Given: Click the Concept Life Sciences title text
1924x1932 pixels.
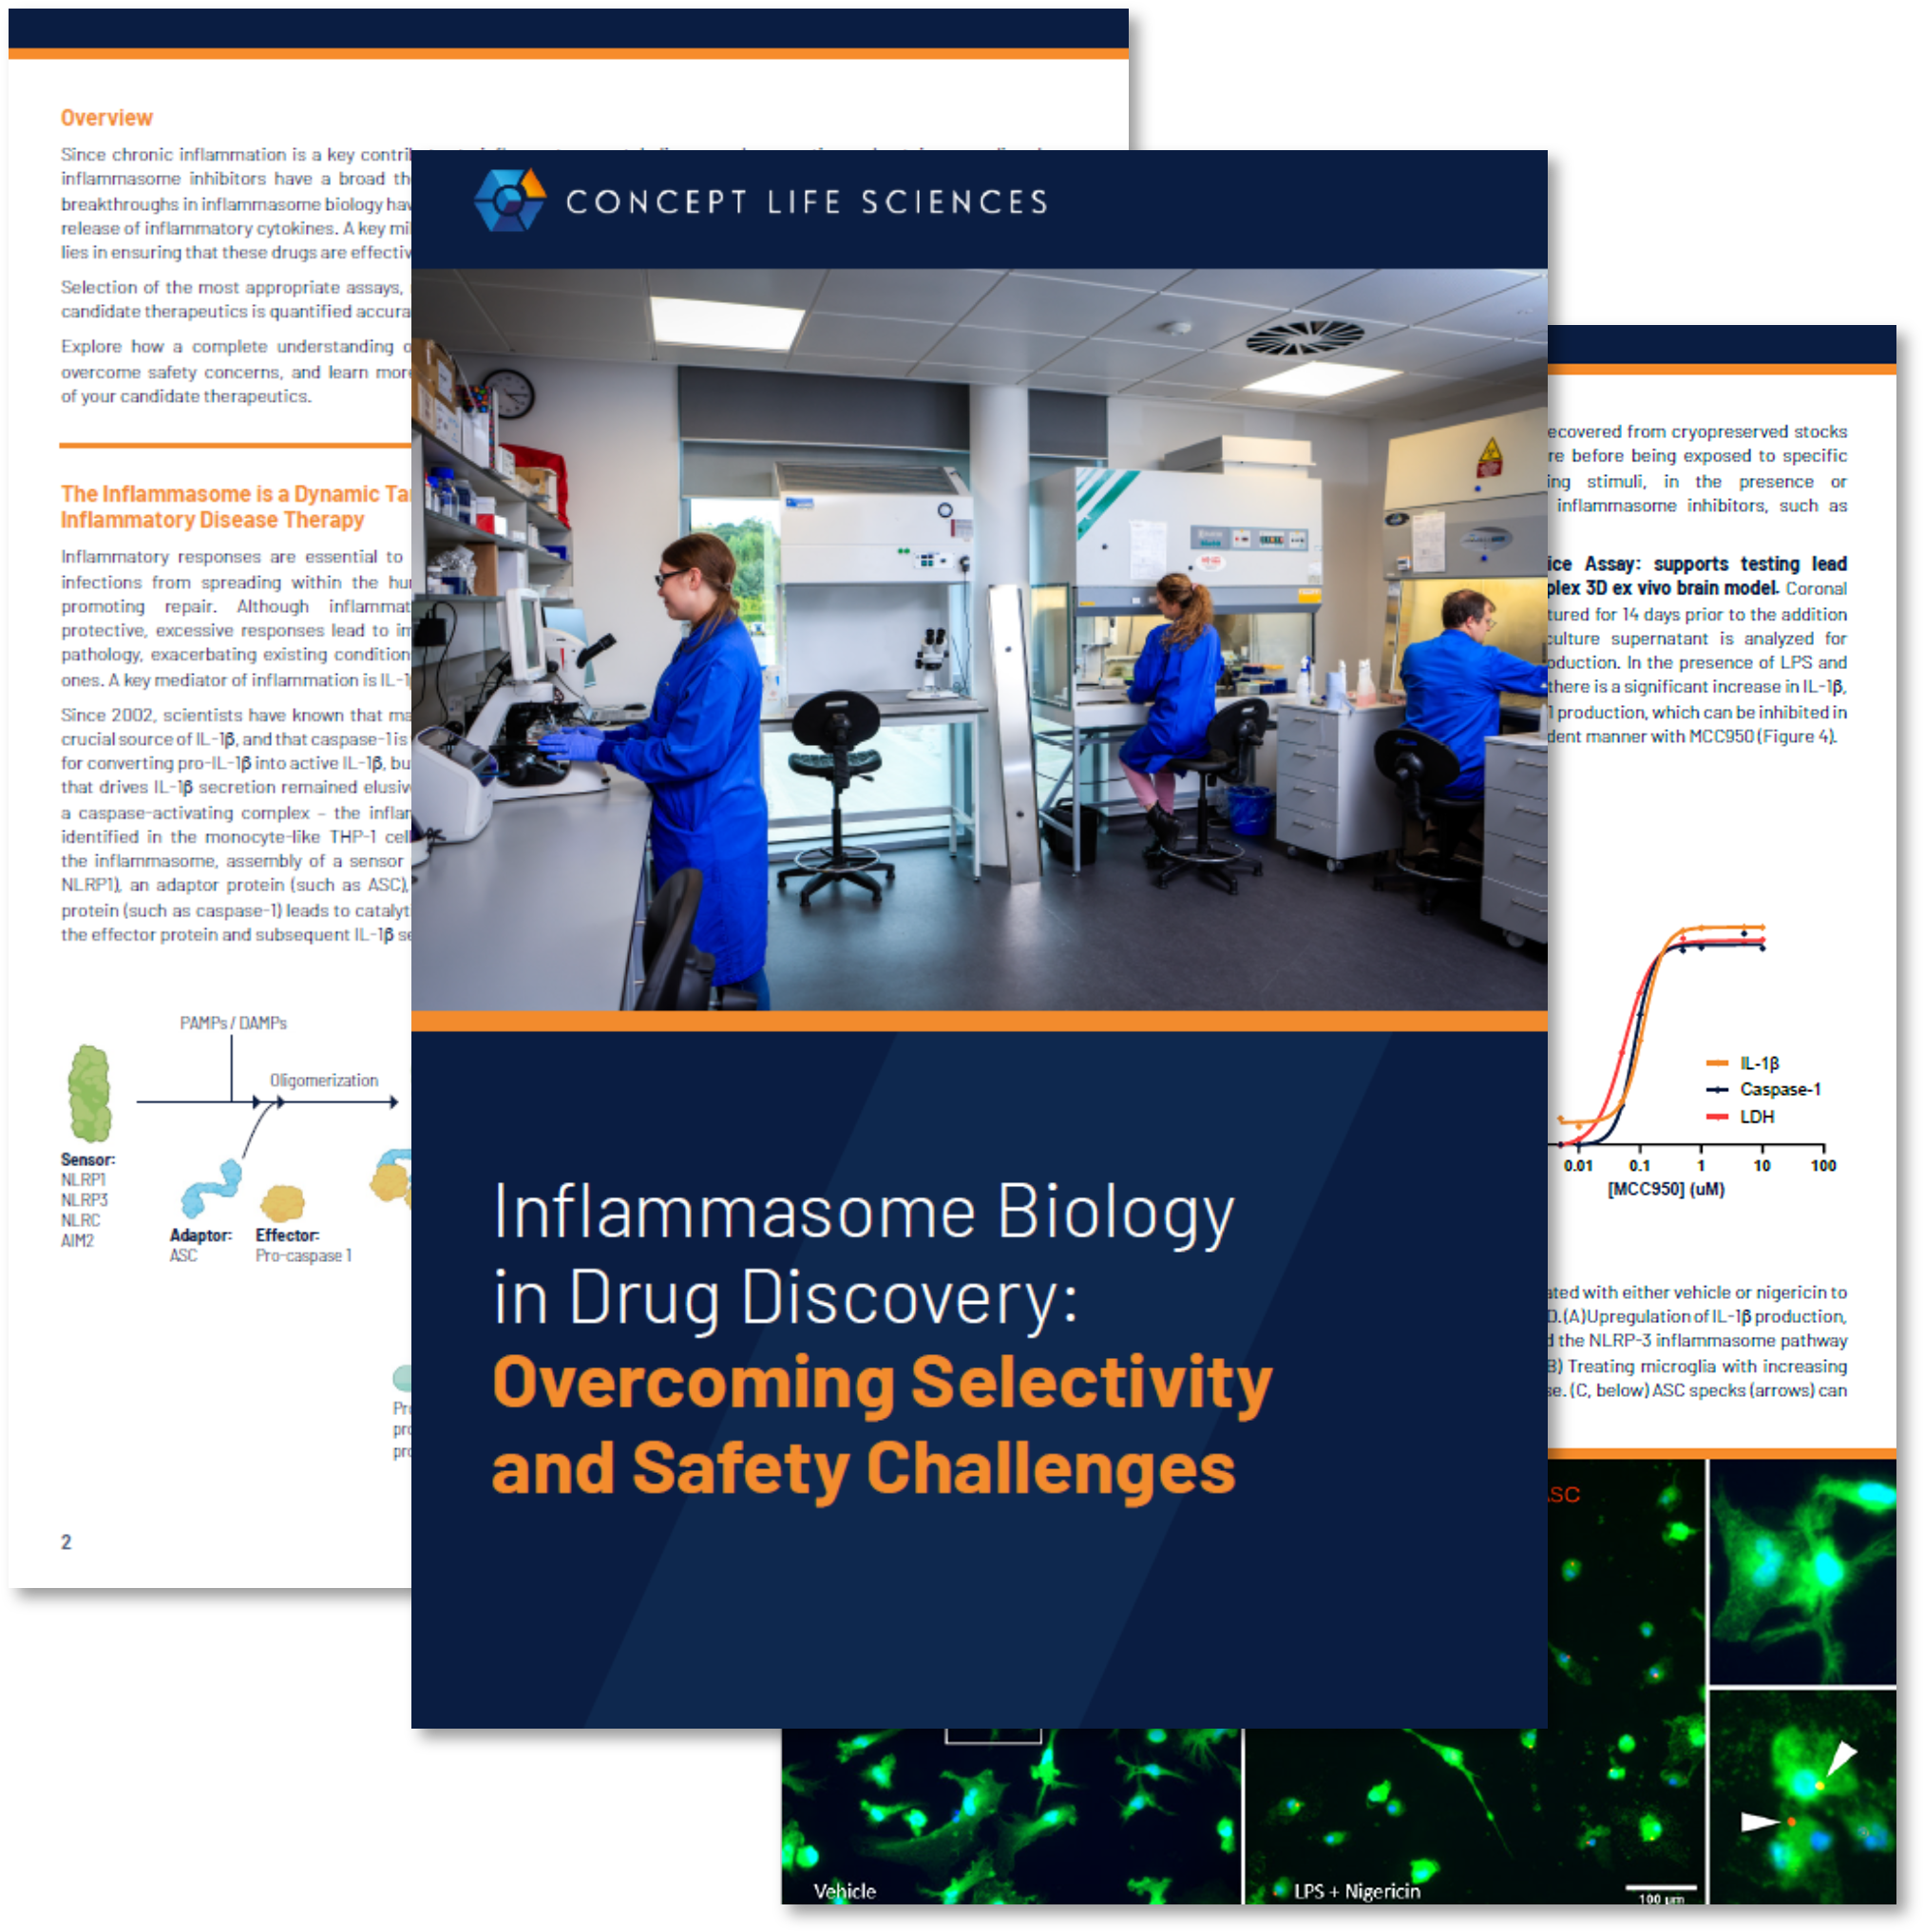Looking at the screenshot, I should 806,203.
